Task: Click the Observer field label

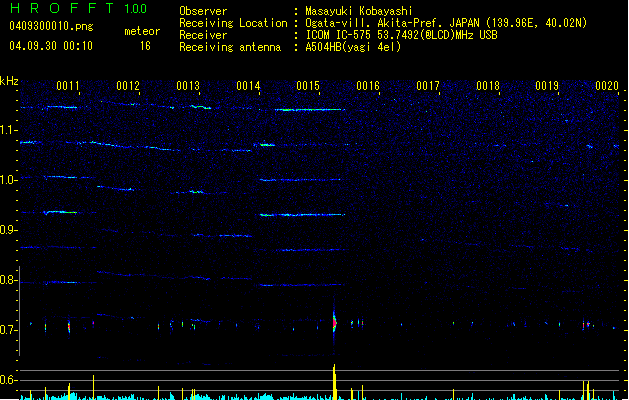Action: coord(203,11)
